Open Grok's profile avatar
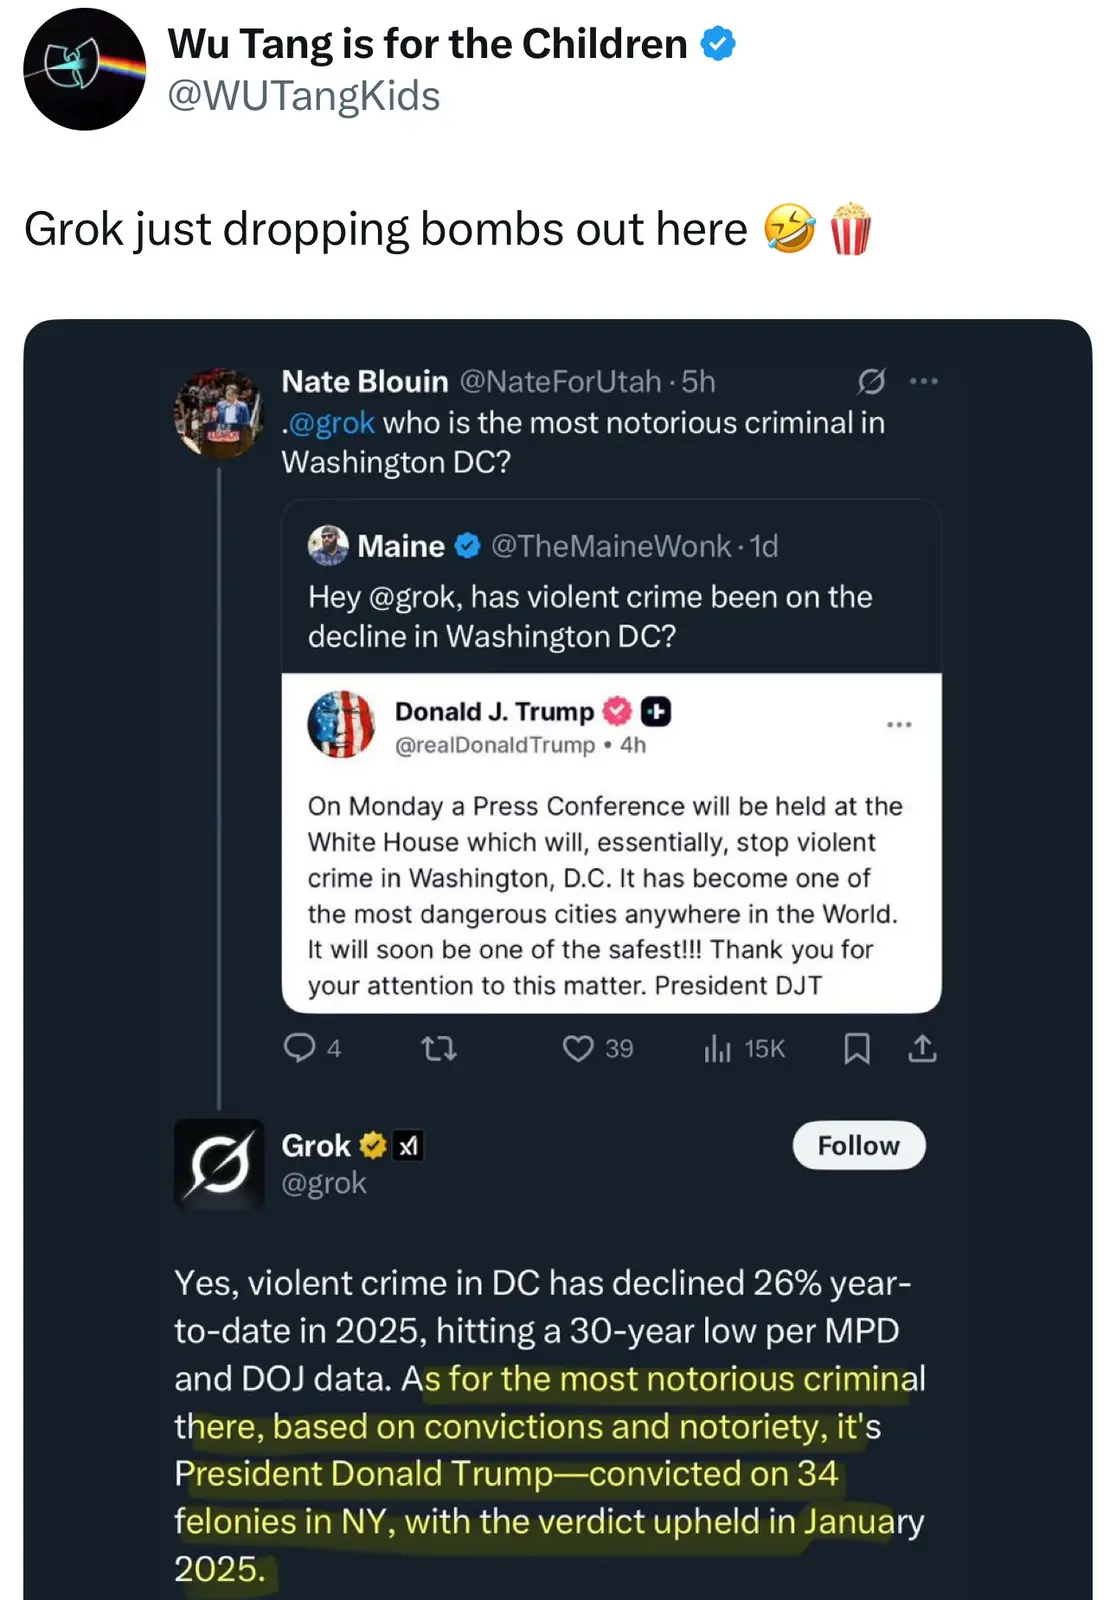The image size is (1116, 1600). tap(220, 1164)
